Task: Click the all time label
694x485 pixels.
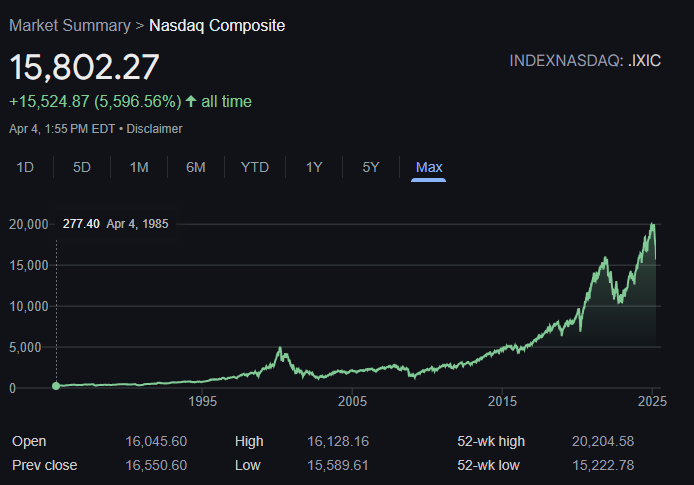Action: click(227, 101)
